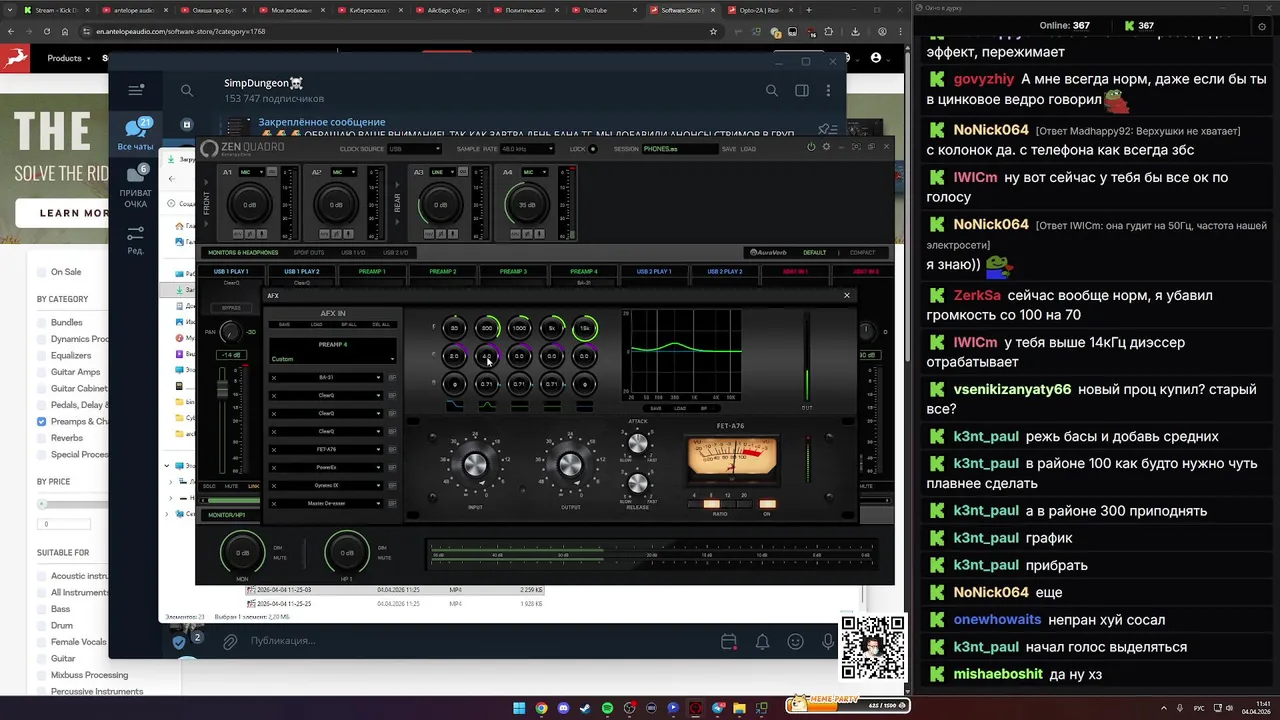Screen dimensions: 1280x720
Task: Toggle the A3 stereo link icon
Action: (x=463, y=172)
